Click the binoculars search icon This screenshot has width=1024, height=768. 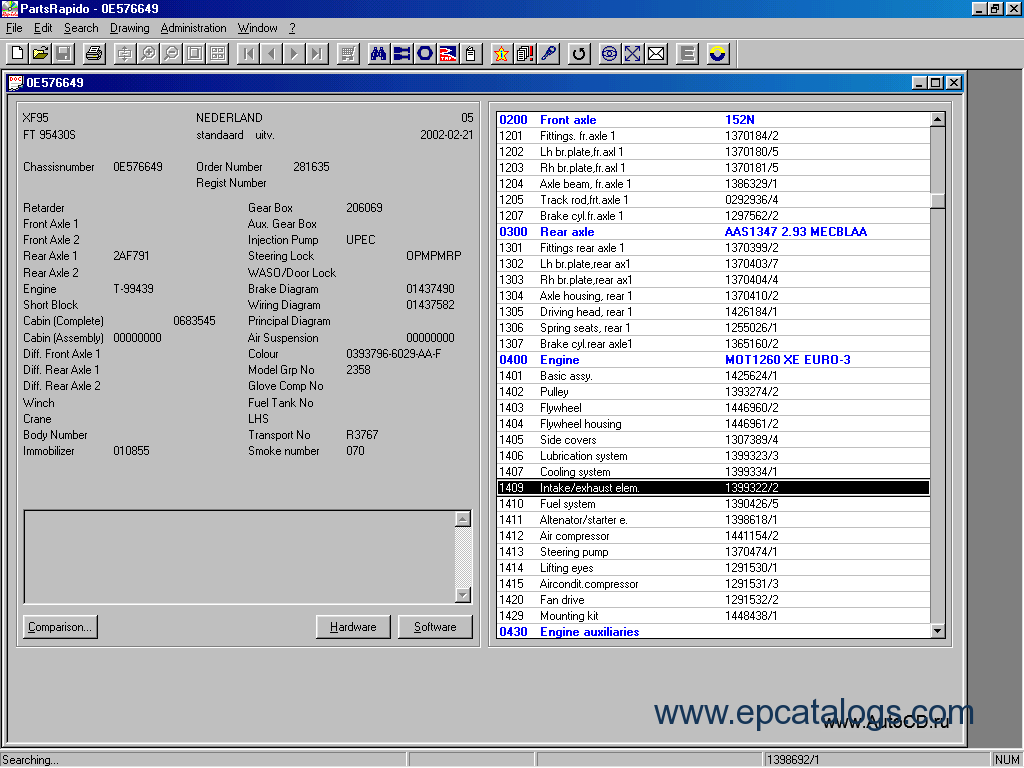[x=378, y=54]
